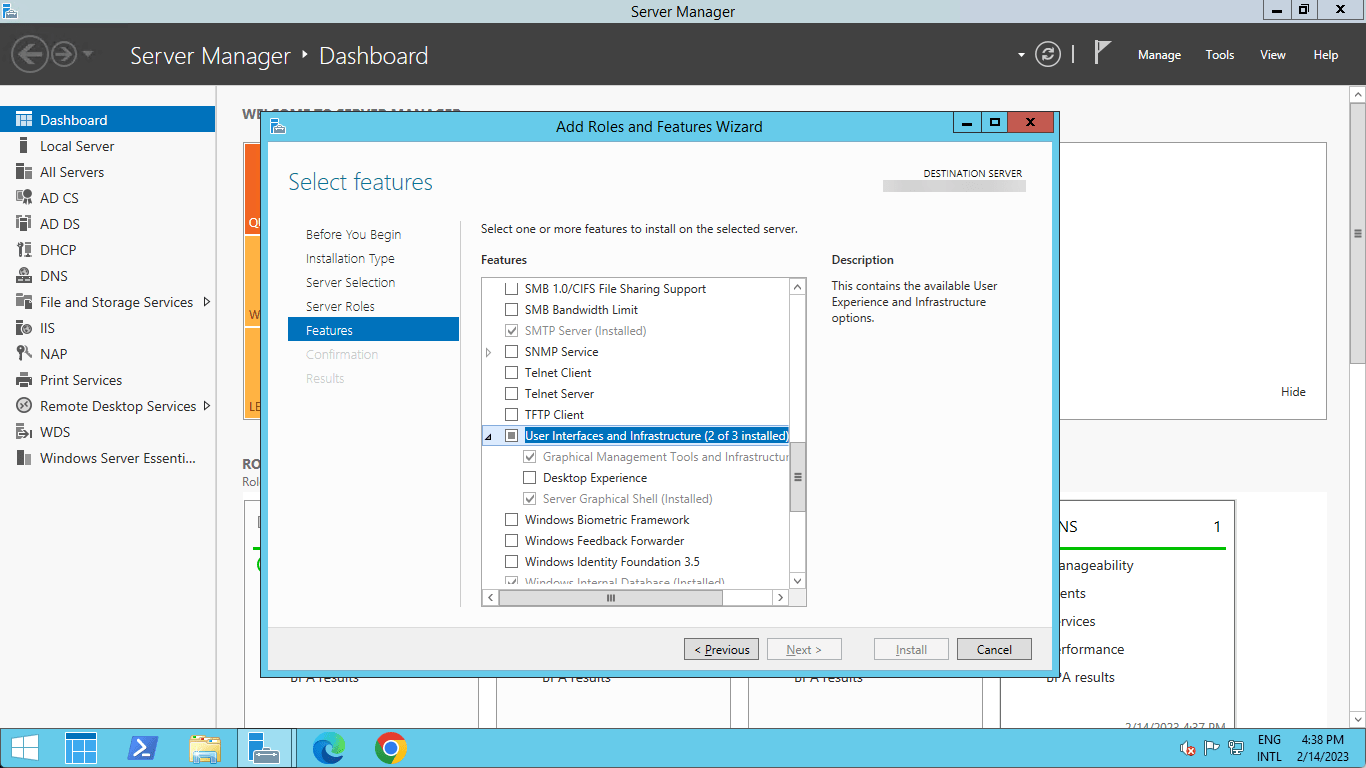Open the notifications flag

pyautogui.click(x=1102, y=54)
